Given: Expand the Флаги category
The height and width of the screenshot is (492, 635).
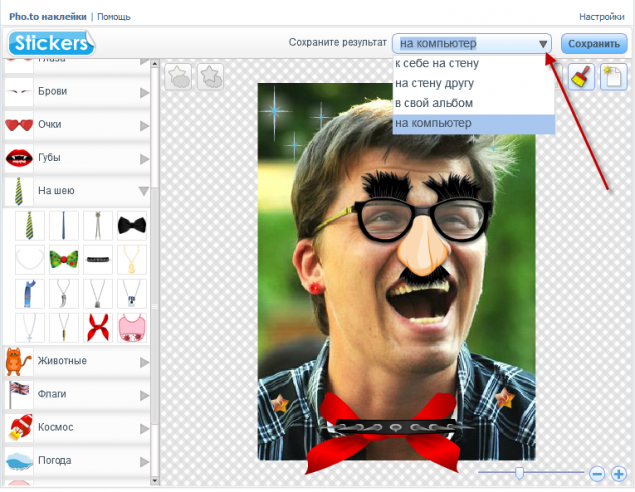Looking at the screenshot, I should 77,394.
